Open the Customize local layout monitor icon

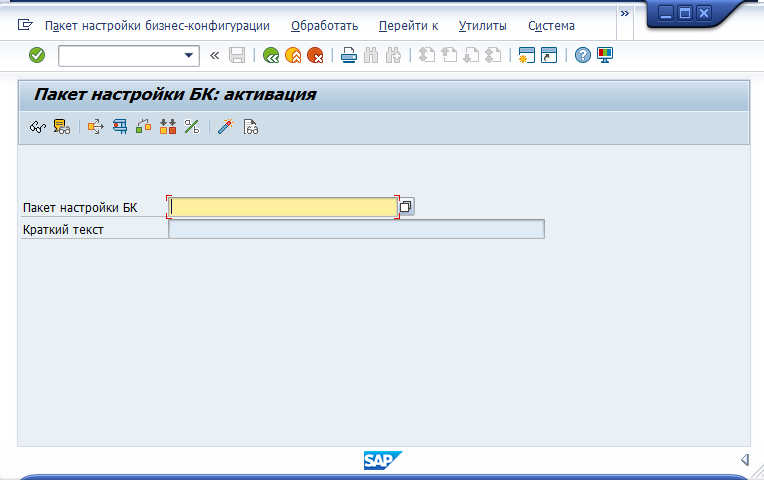[605, 56]
